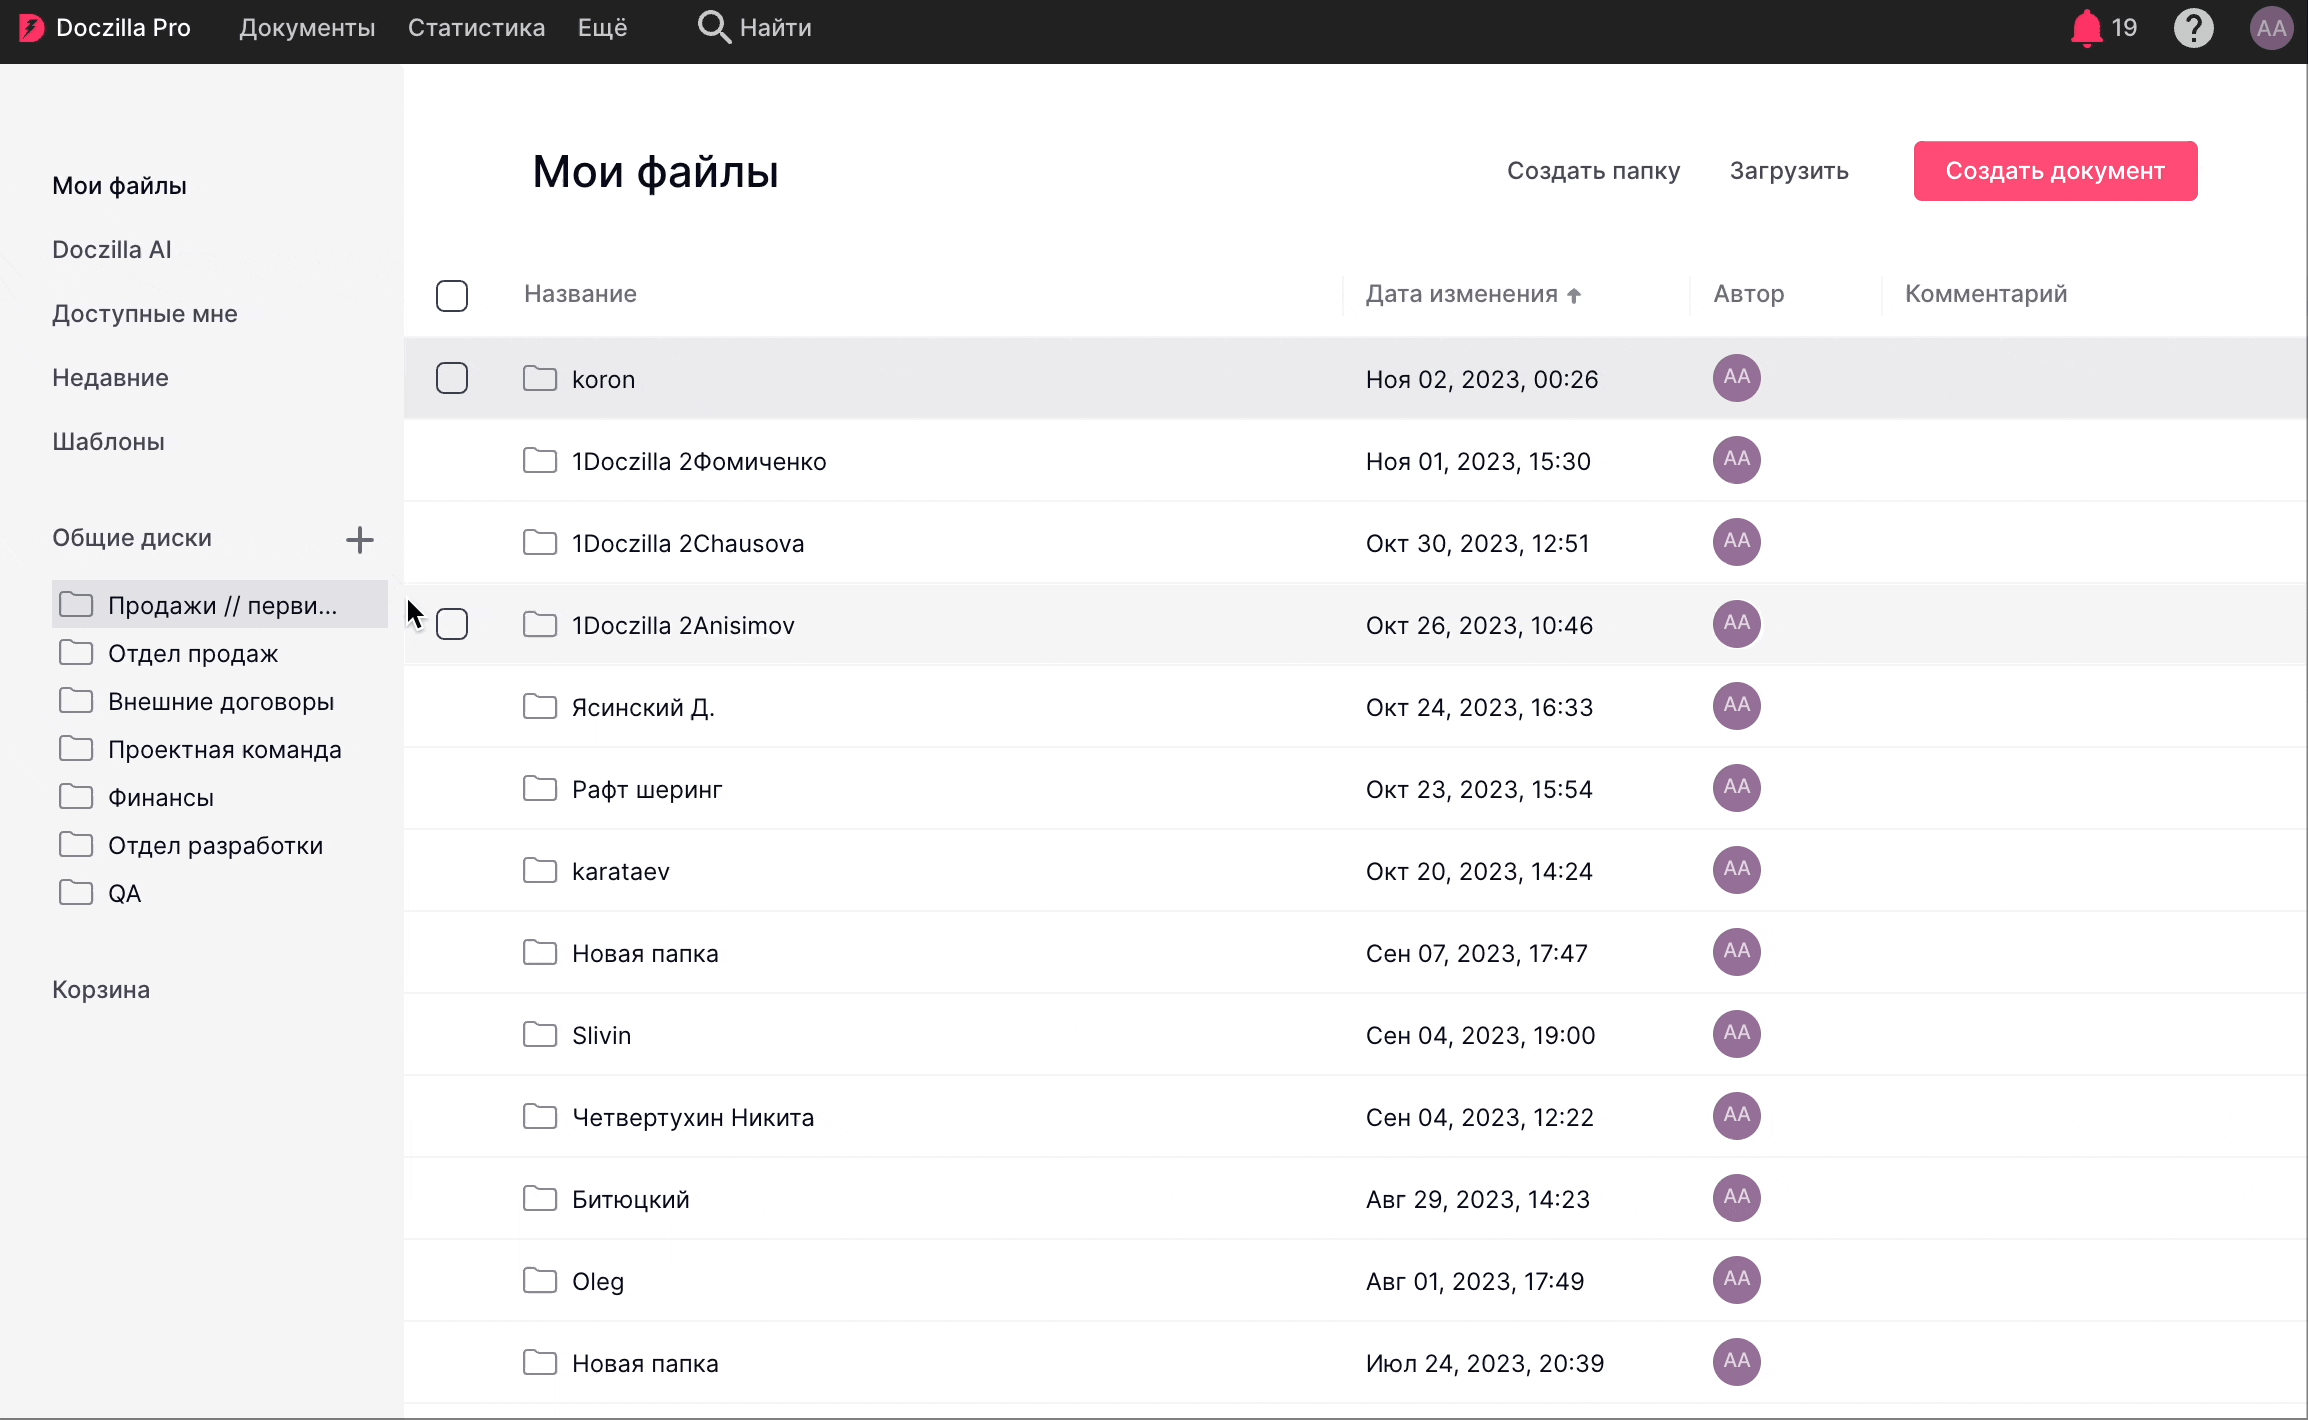Click date Окт 24, 2023, 16:33

coord(1479,708)
